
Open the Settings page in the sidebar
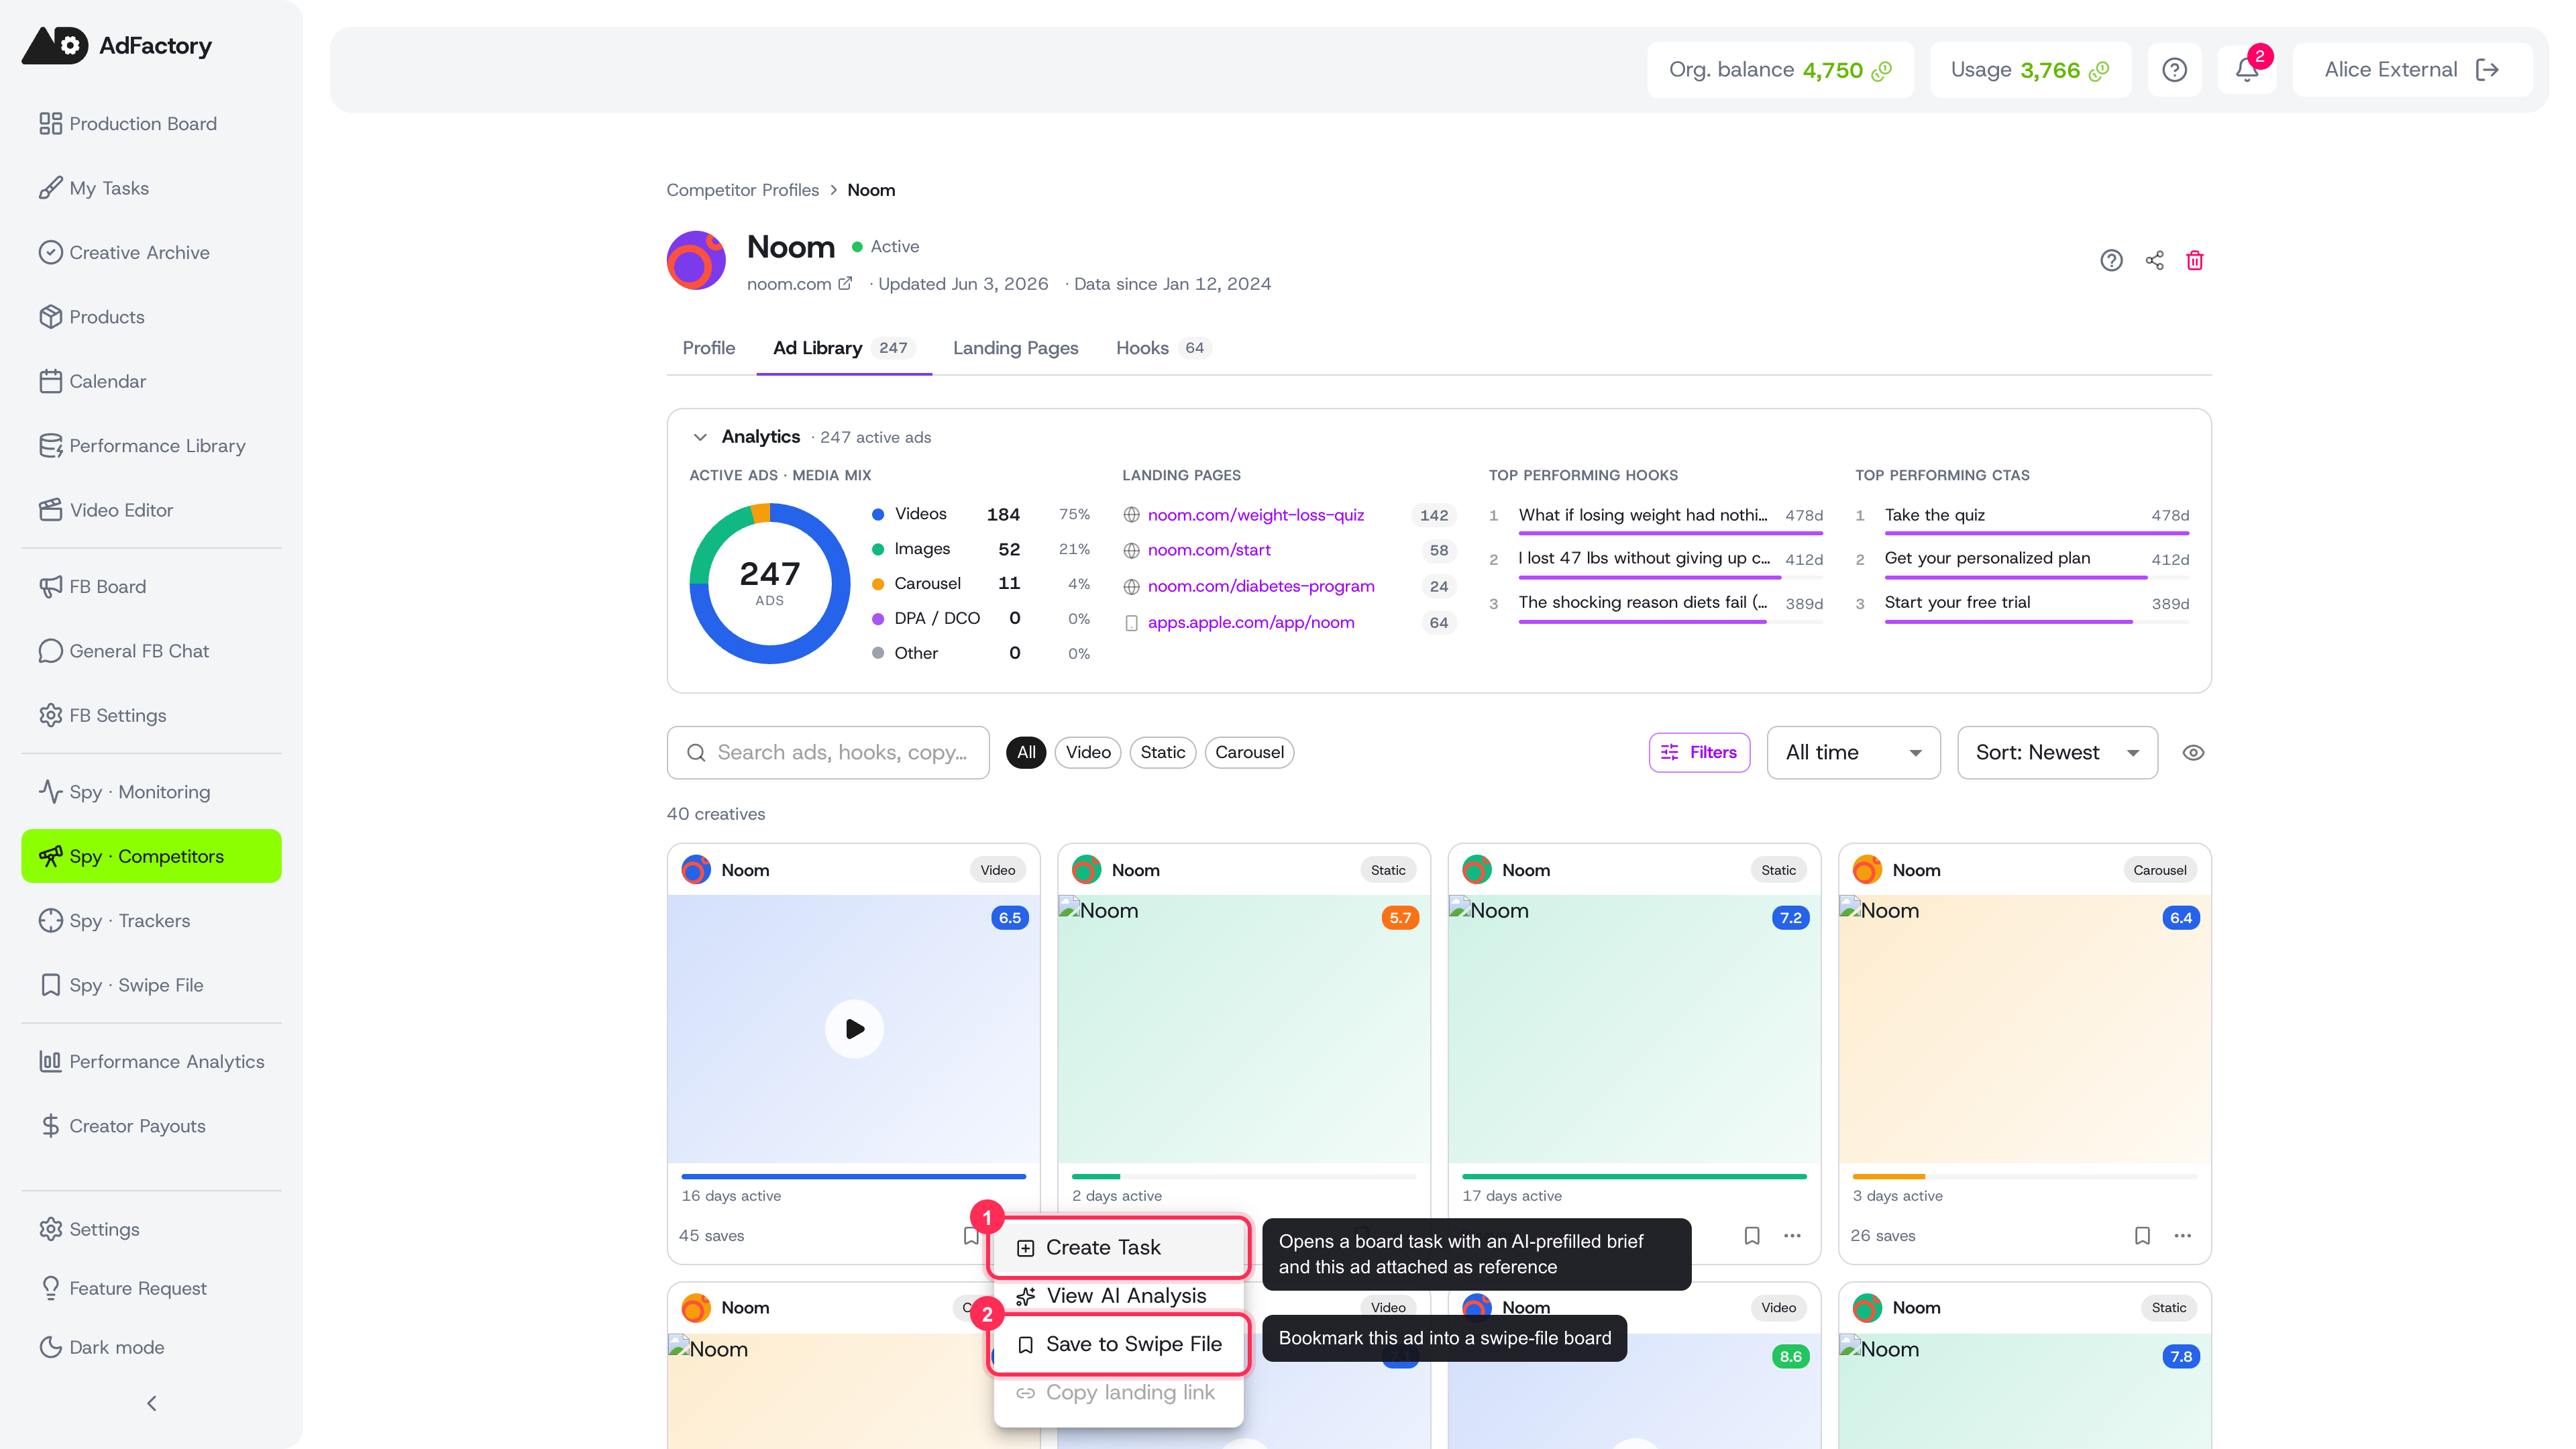(x=151, y=1229)
